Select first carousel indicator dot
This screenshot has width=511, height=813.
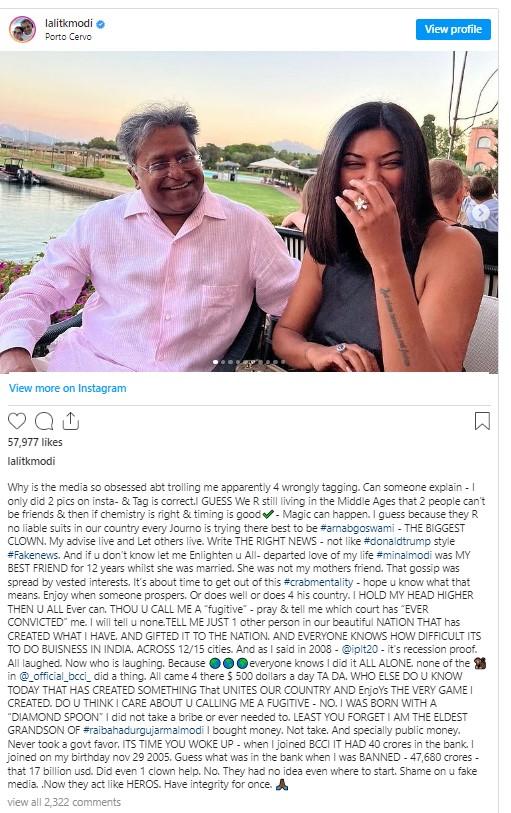pos(215,362)
